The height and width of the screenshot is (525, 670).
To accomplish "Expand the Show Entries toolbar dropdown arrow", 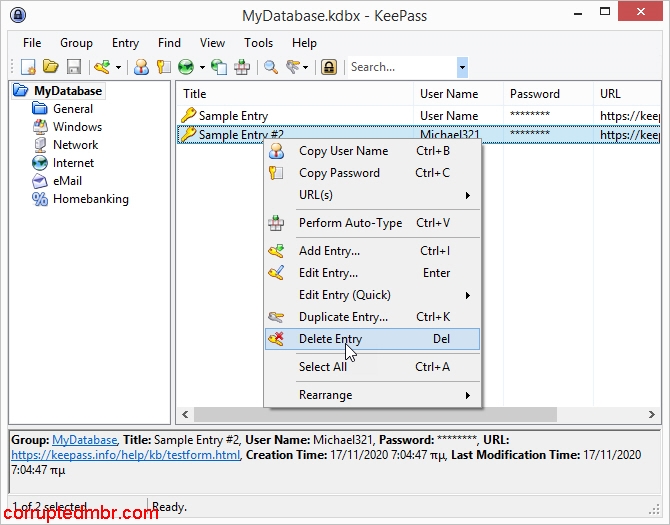I will [x=306, y=67].
